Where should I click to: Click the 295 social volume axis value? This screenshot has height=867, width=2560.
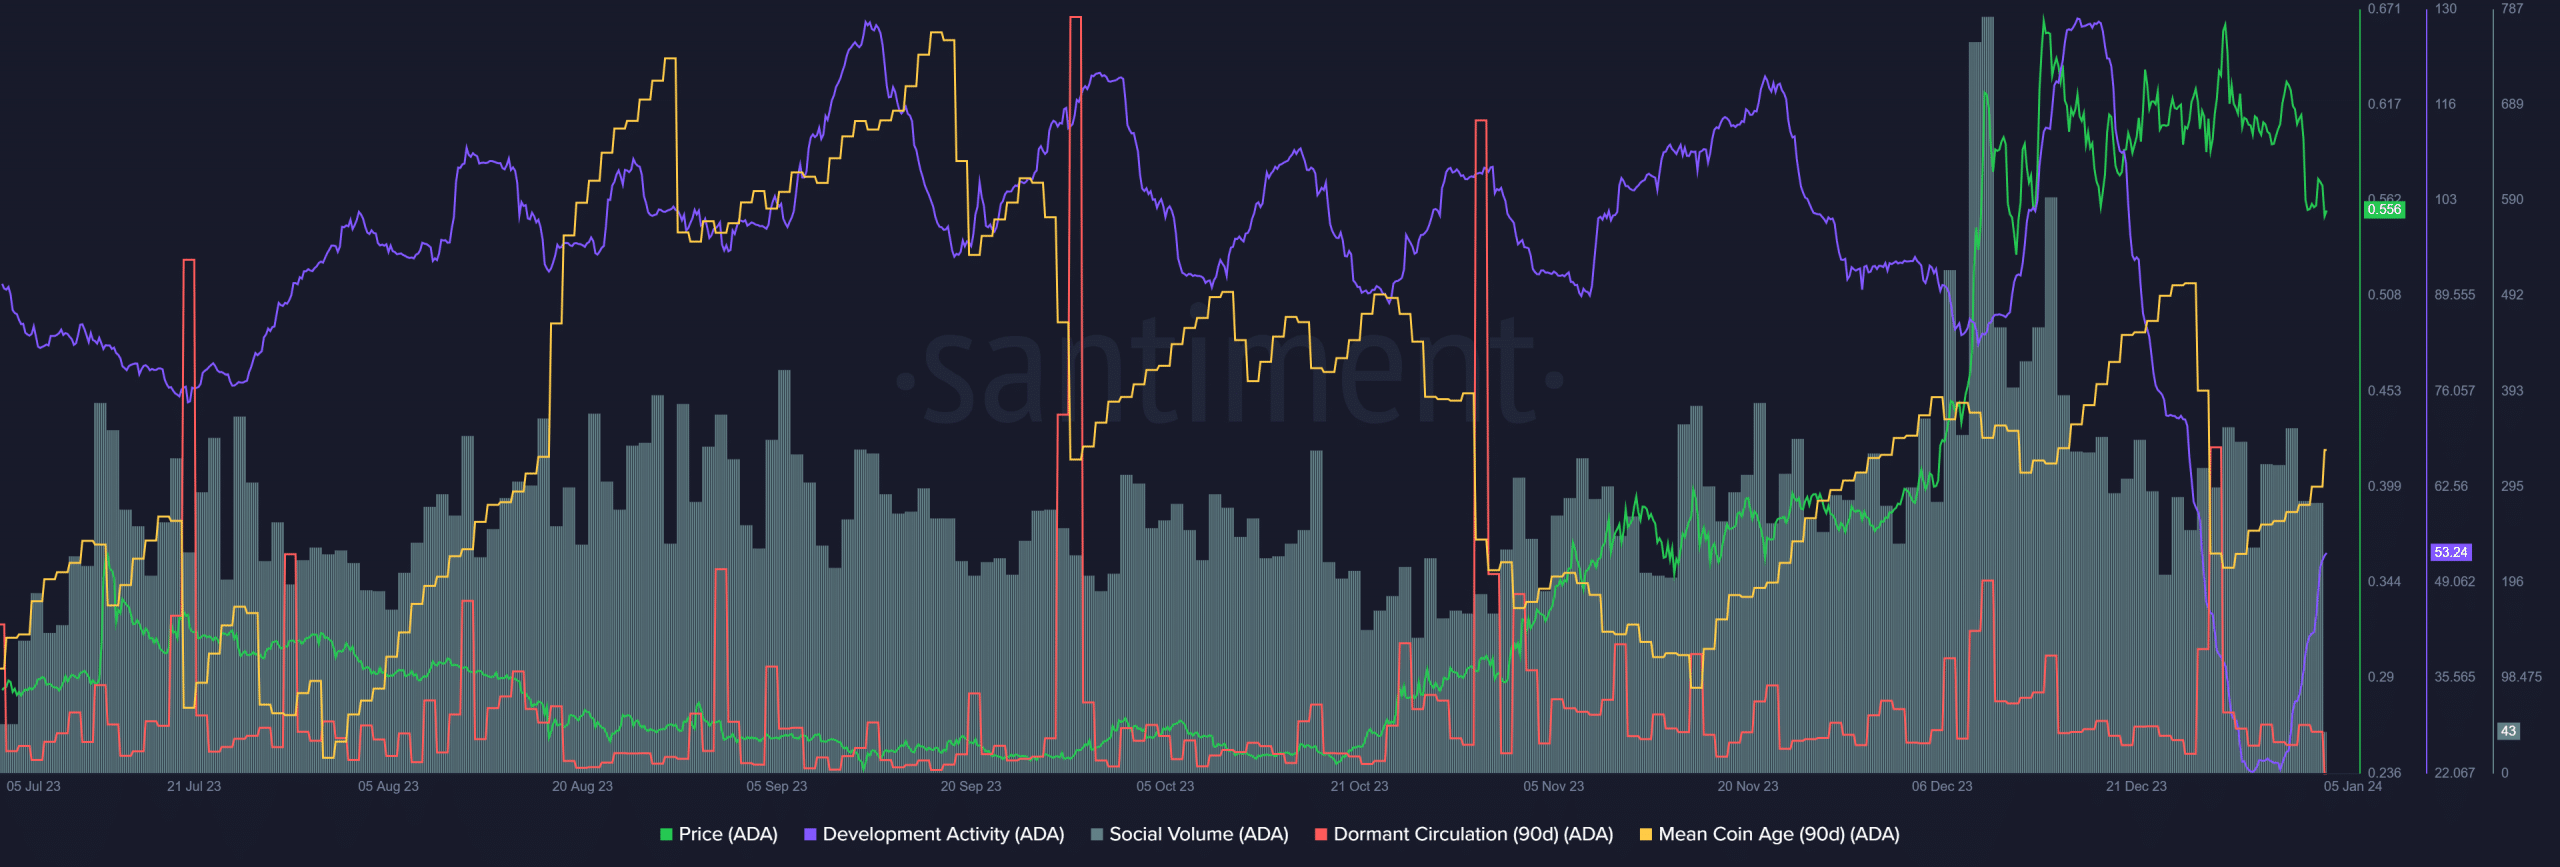pyautogui.click(x=2512, y=486)
